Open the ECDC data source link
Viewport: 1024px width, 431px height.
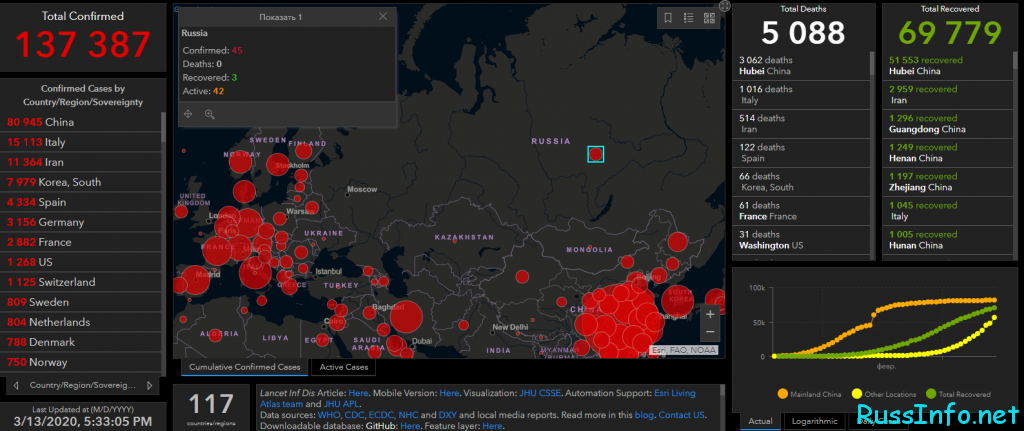pyautogui.click(x=380, y=415)
